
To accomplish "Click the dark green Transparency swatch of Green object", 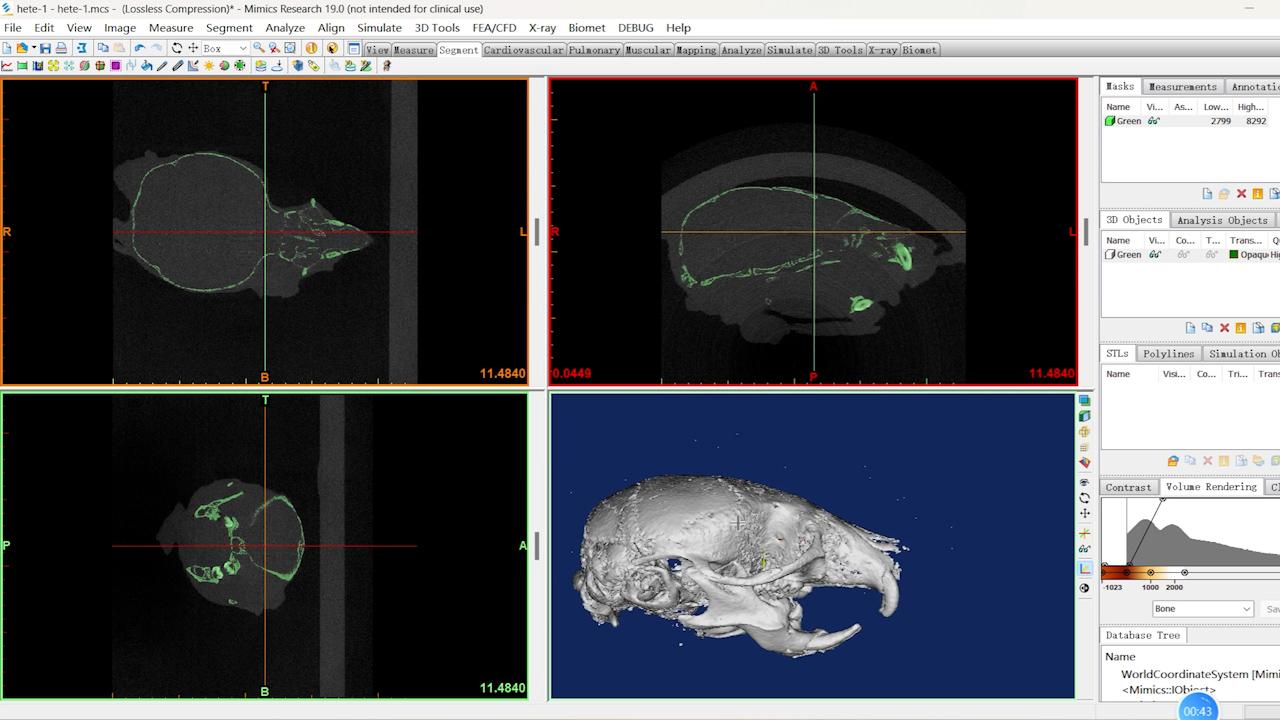I will [x=1234, y=254].
